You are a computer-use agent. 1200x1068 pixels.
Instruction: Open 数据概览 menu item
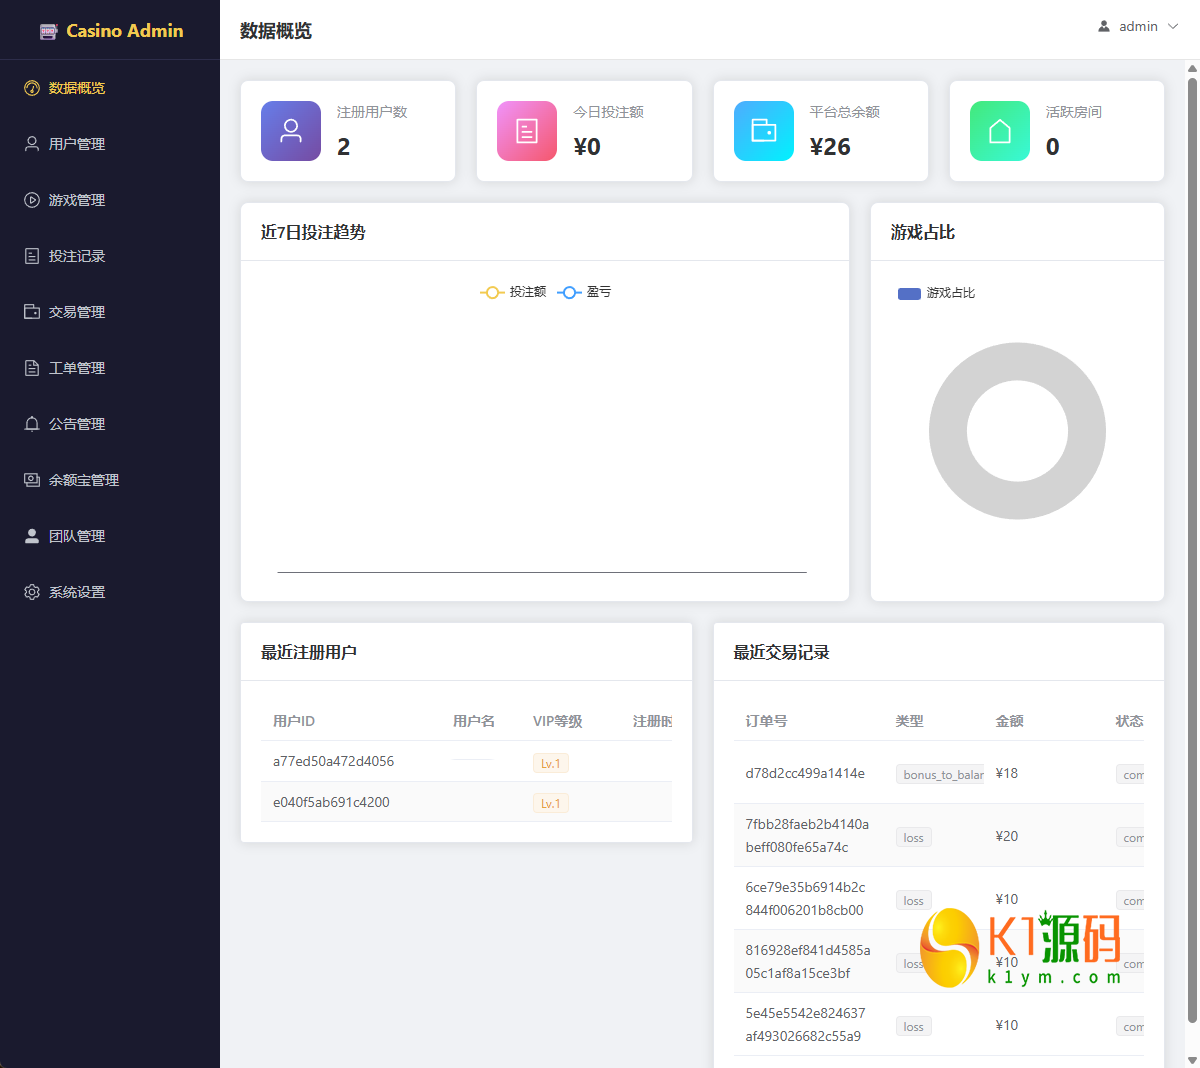(x=110, y=88)
